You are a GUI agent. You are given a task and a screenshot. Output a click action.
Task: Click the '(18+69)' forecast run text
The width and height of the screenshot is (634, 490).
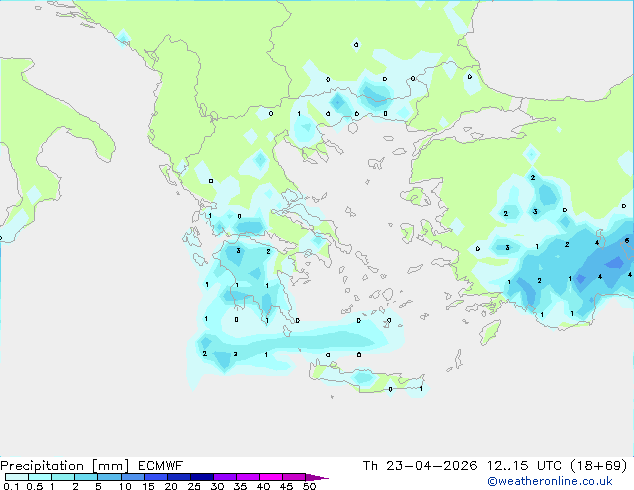pos(598,466)
